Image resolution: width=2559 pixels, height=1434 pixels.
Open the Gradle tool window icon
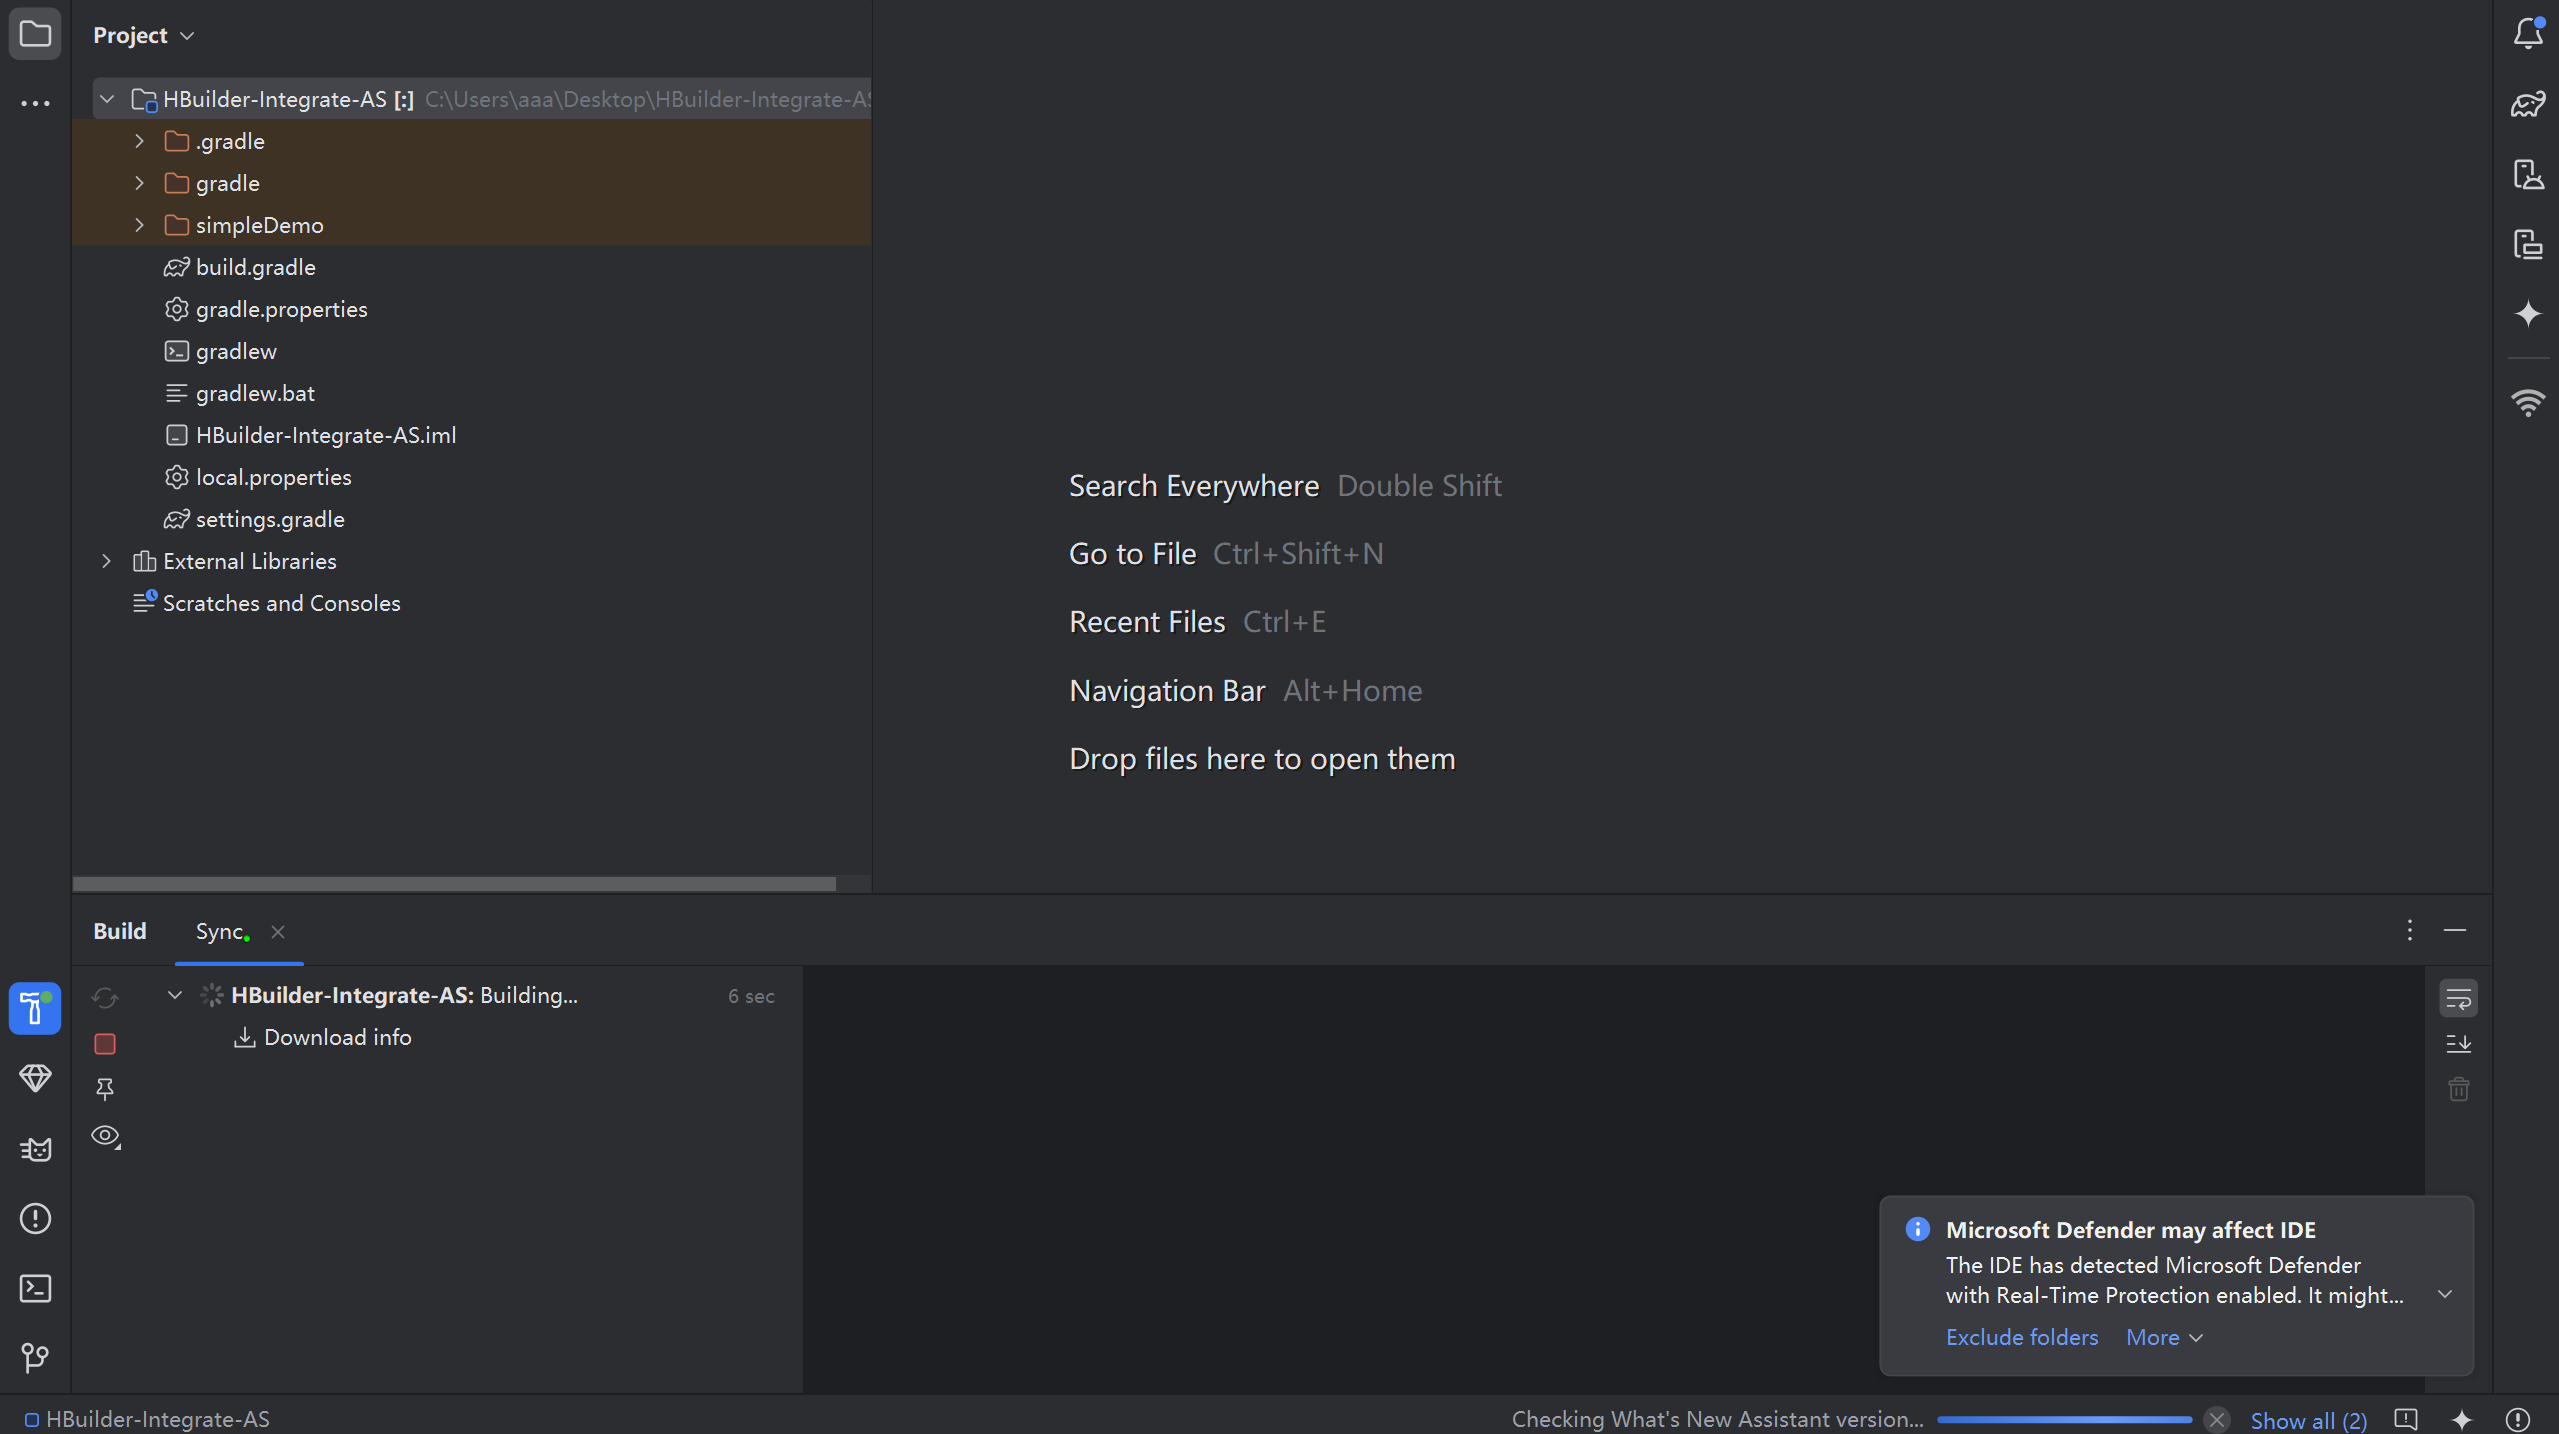tap(2527, 104)
